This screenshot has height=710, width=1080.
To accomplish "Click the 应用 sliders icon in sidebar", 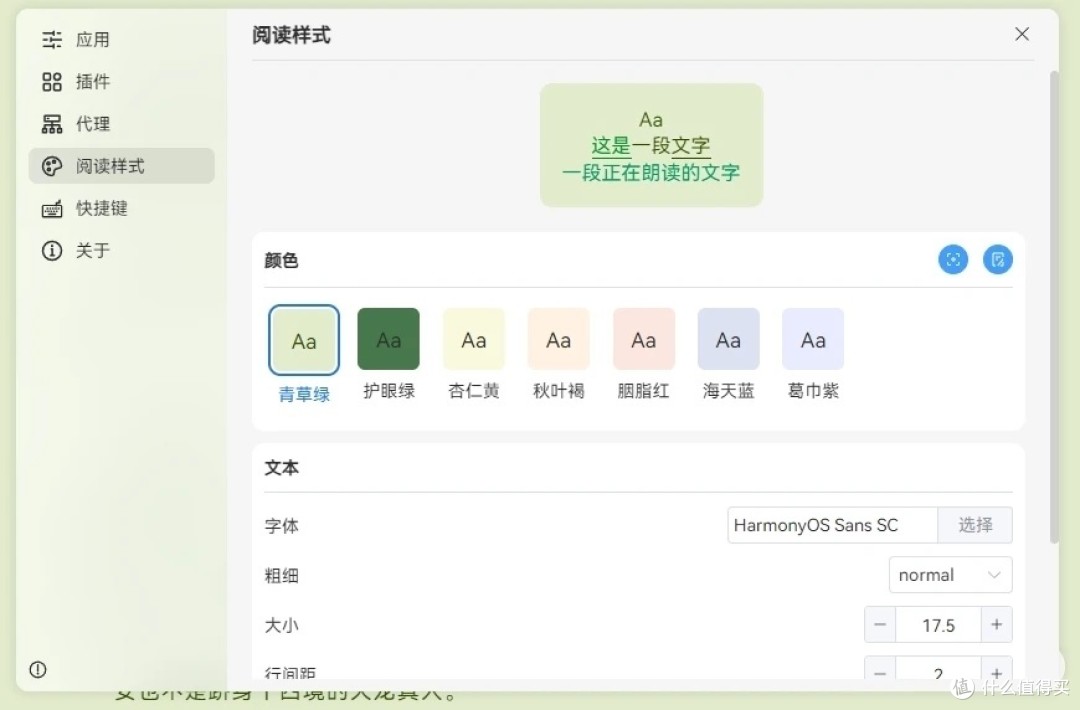I will click(52, 40).
